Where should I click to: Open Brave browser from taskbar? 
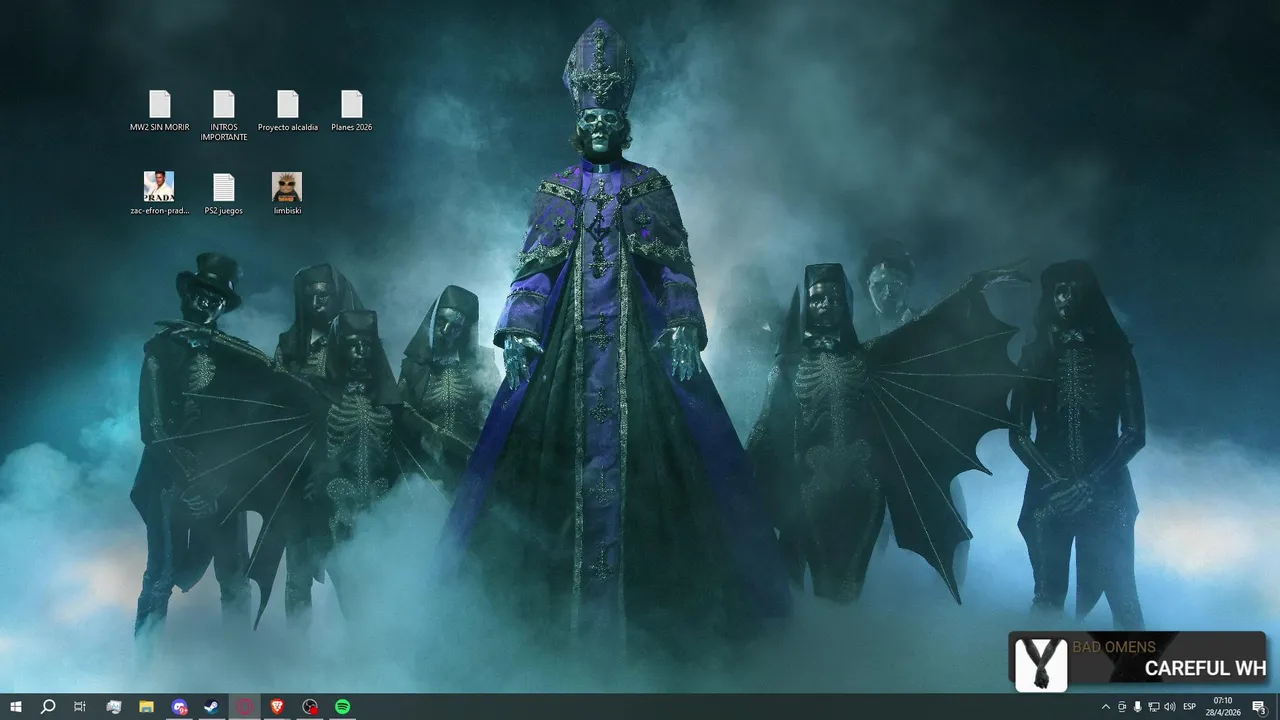(277, 706)
